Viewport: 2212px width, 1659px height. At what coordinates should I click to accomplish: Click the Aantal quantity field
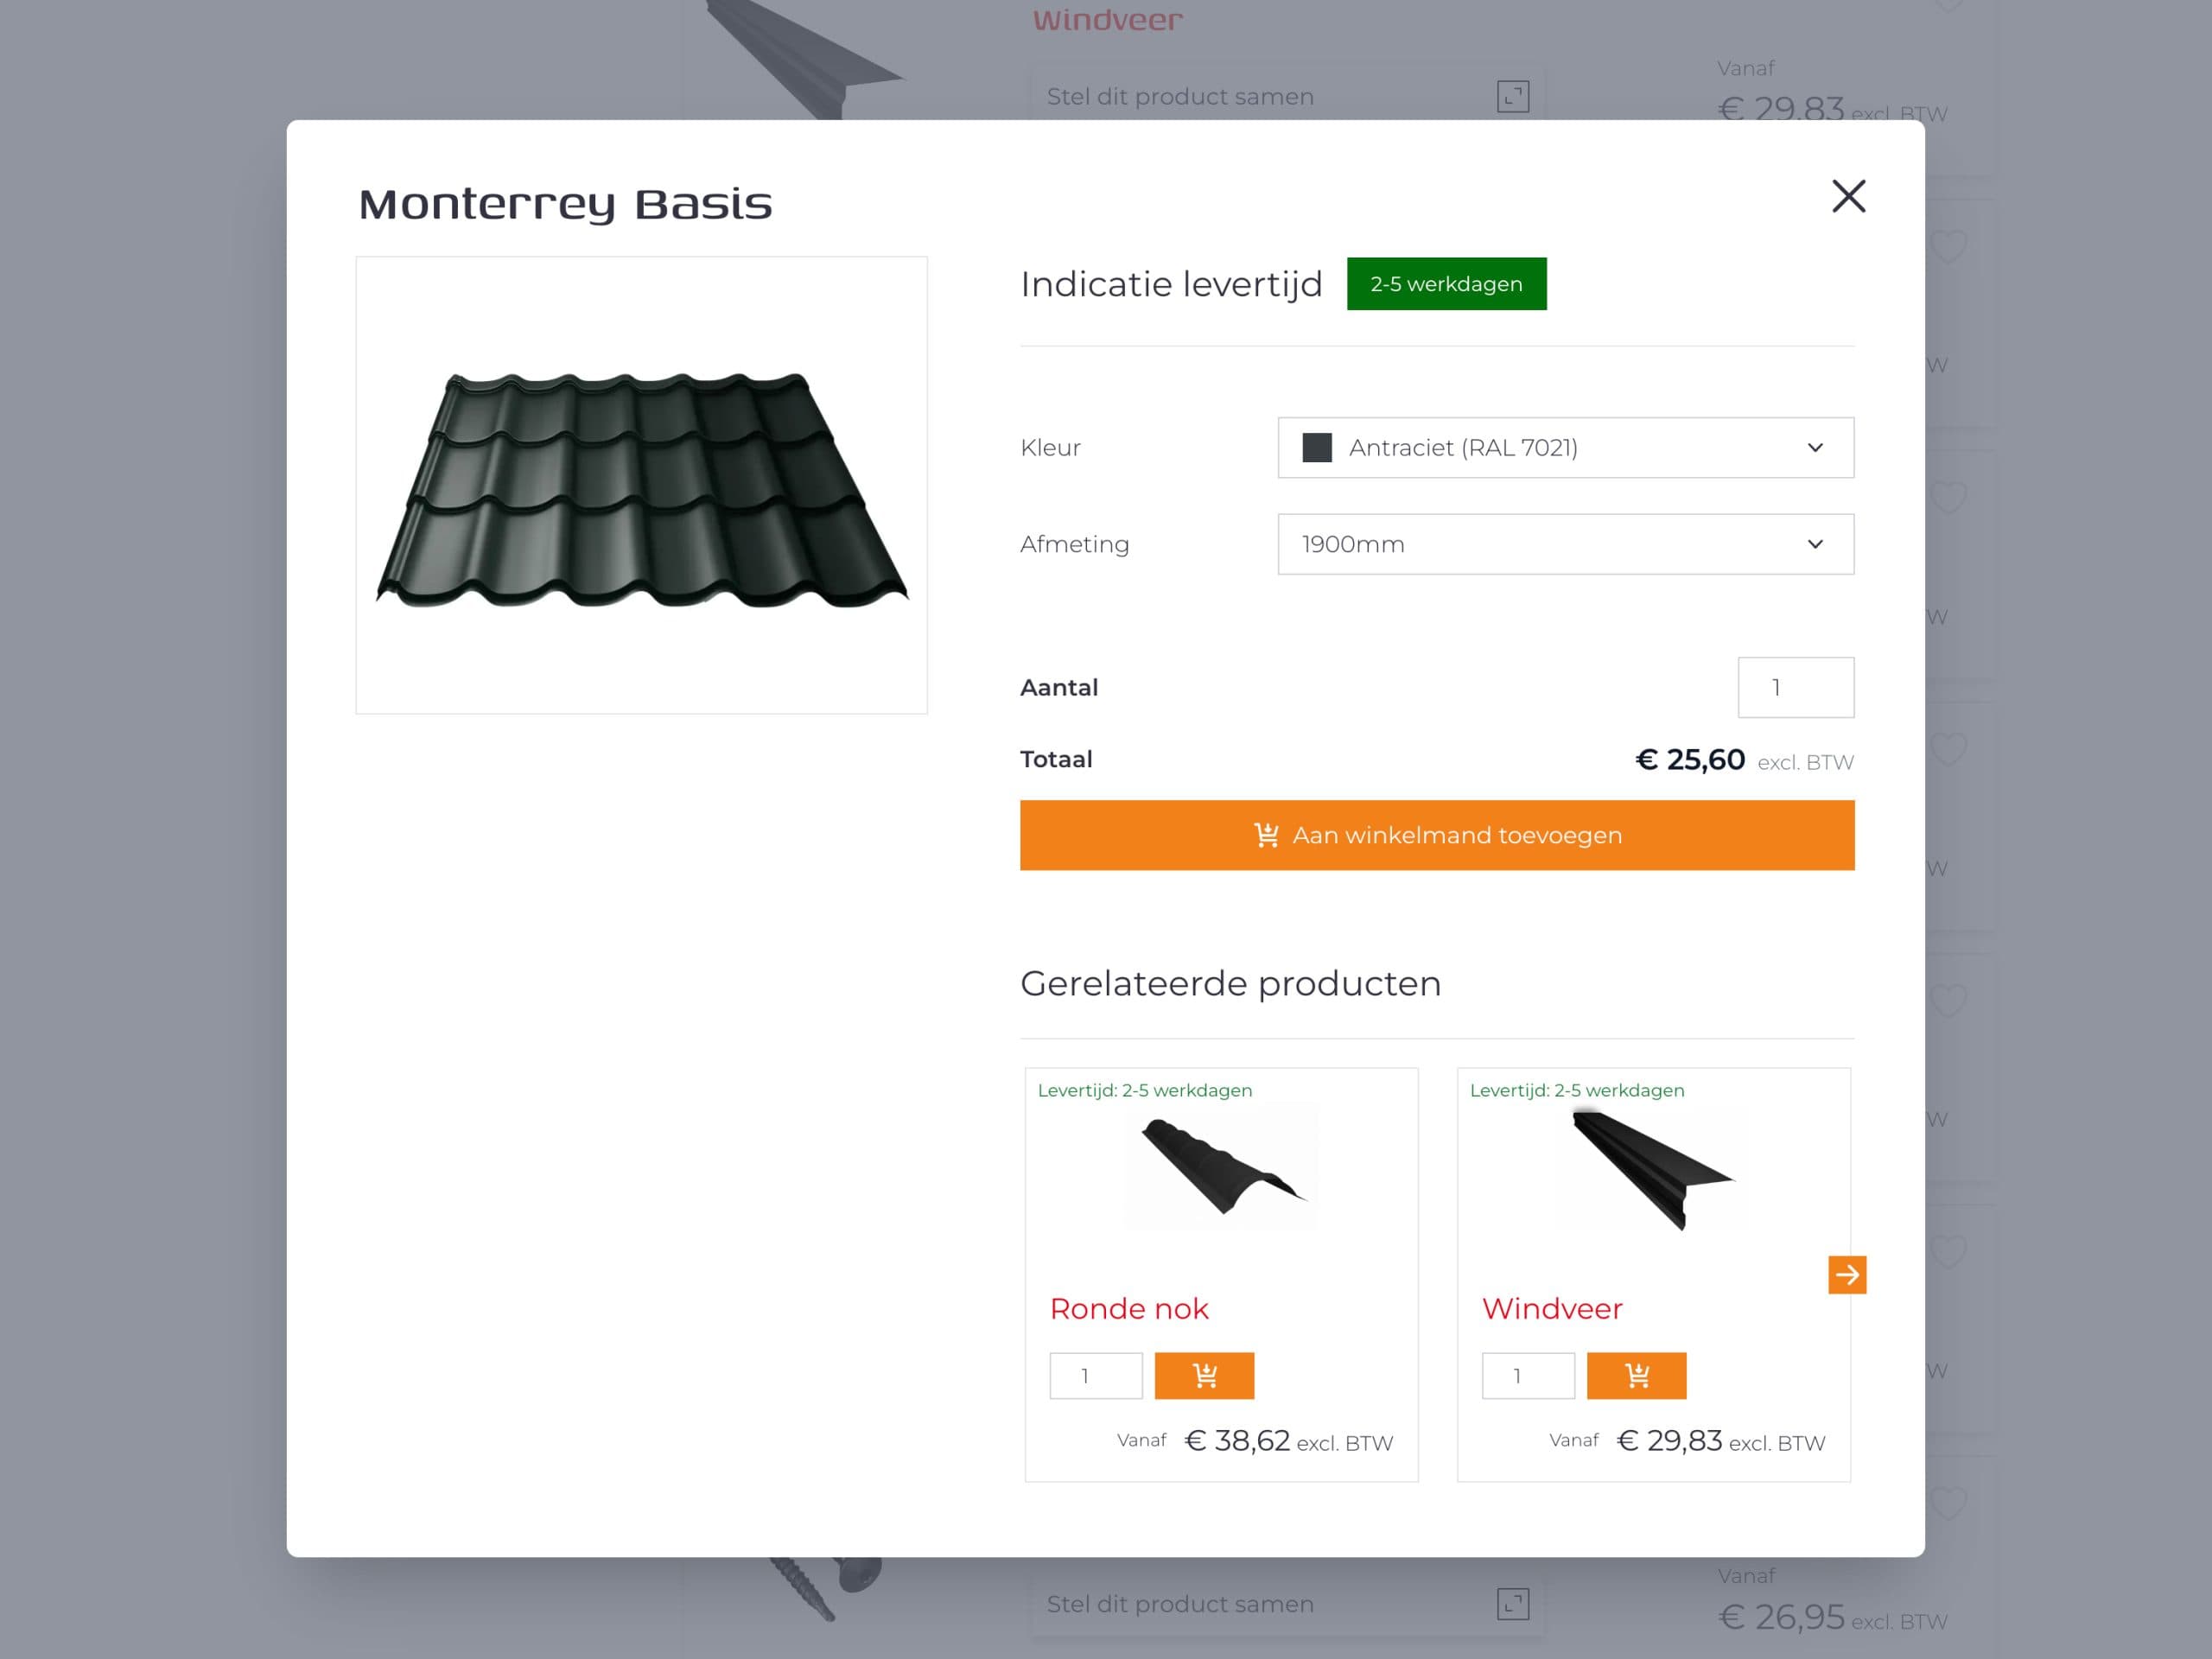(x=1795, y=687)
